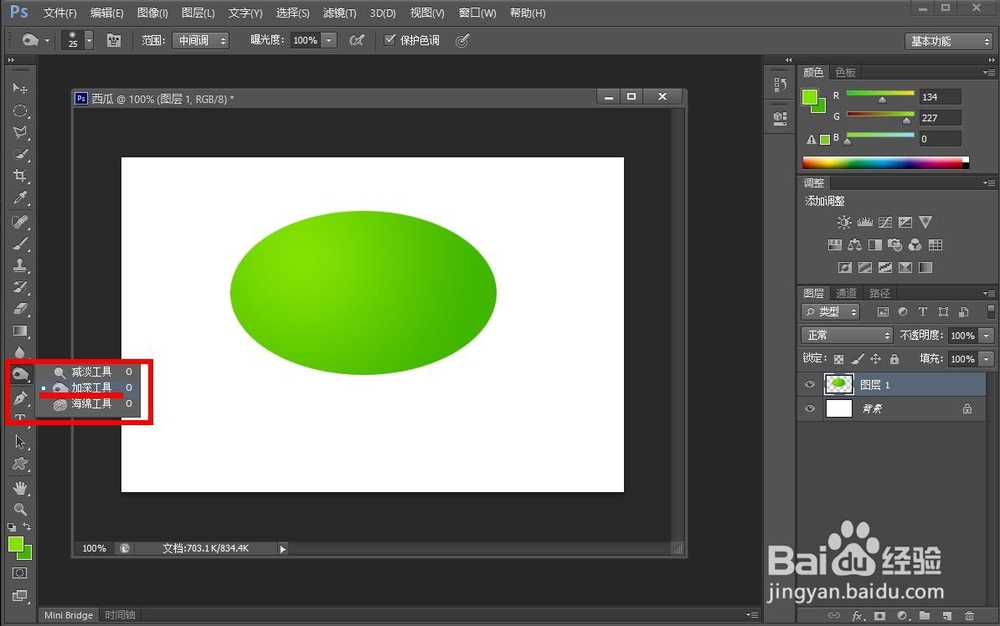Open the 图像(I) menu
The width and height of the screenshot is (1000, 626).
point(152,13)
